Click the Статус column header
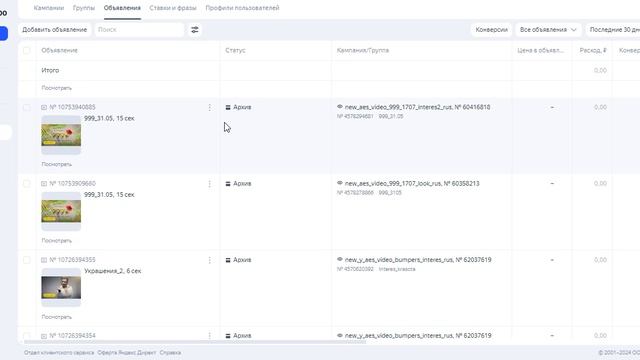 [x=235, y=51]
